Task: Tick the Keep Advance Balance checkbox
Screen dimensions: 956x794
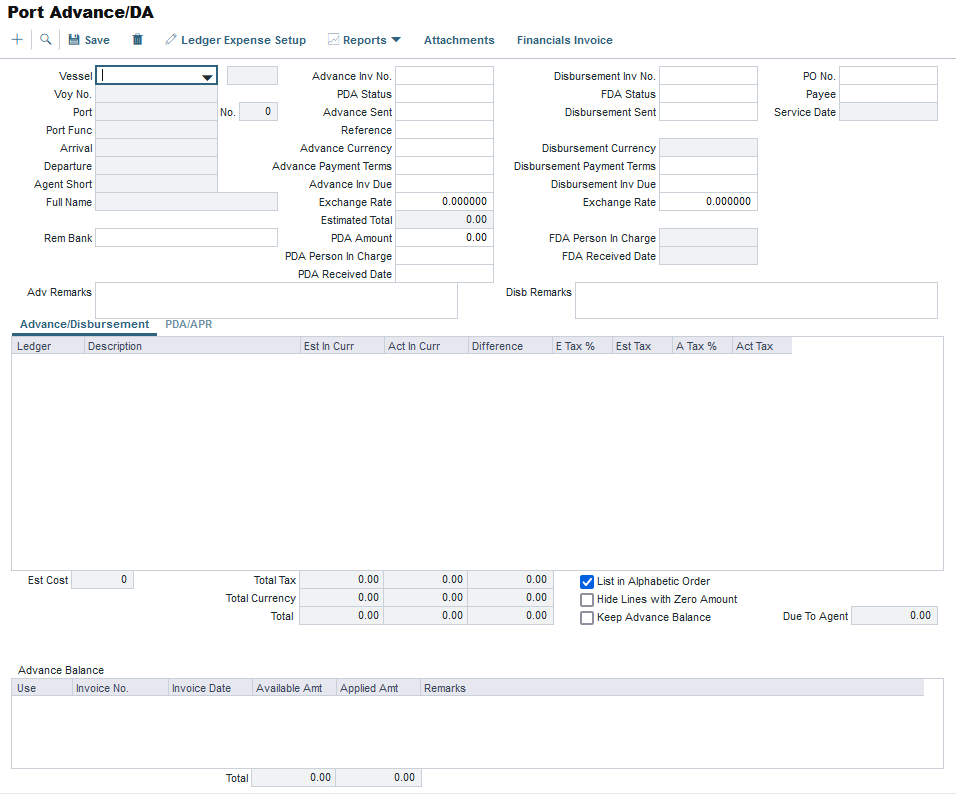Action: (587, 617)
